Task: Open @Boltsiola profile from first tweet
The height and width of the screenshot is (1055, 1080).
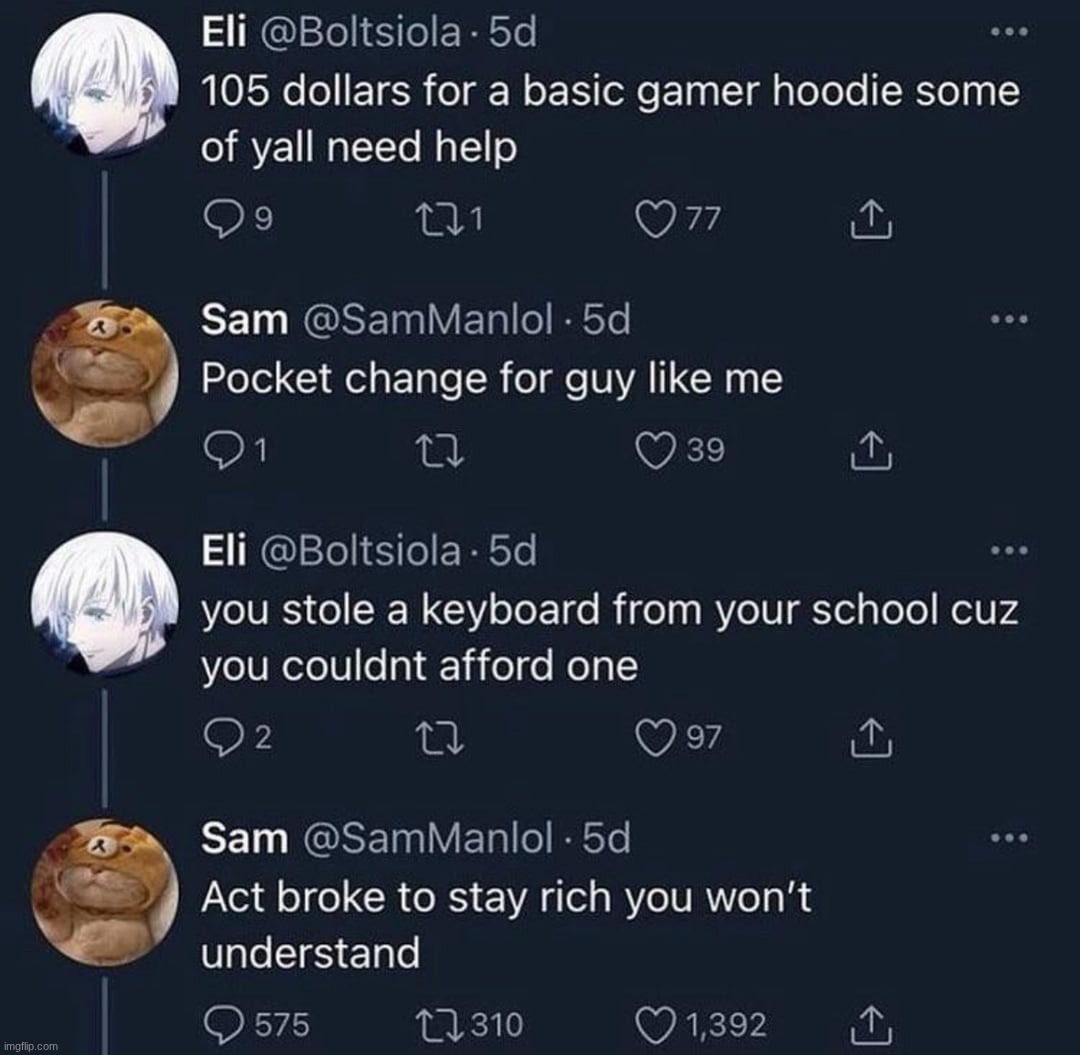Action: coord(358,32)
